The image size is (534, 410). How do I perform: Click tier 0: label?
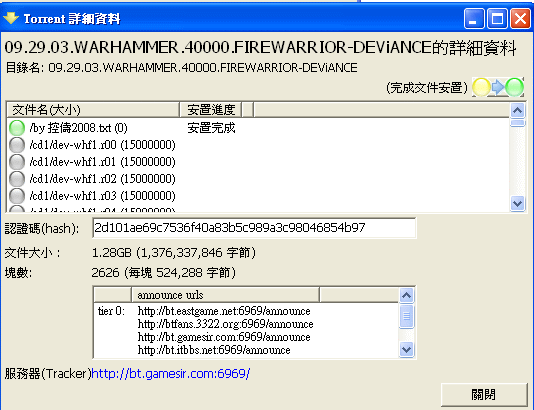click(x=111, y=311)
